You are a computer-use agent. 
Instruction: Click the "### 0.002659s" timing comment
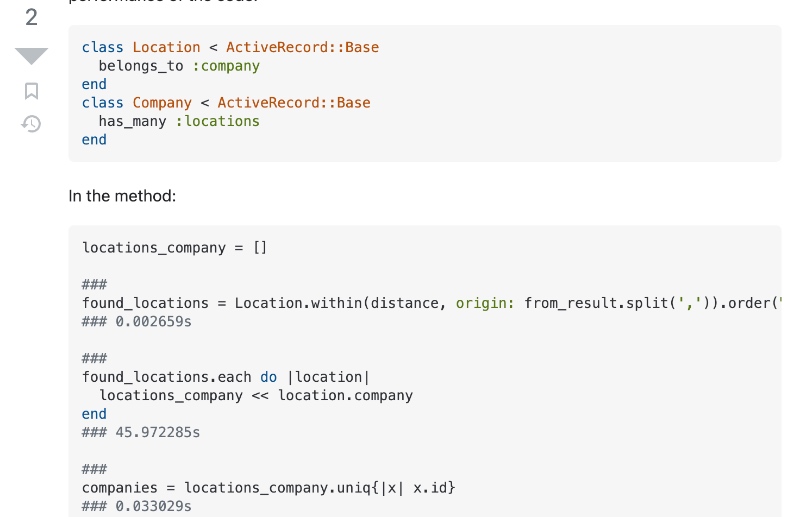(136, 321)
